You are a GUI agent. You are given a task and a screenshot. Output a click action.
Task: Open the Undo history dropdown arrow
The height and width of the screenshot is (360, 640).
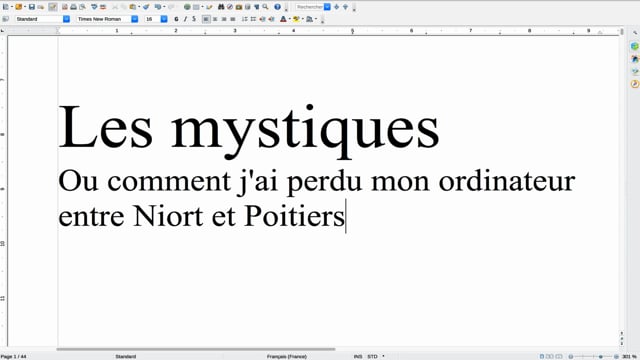click(x=164, y=7)
